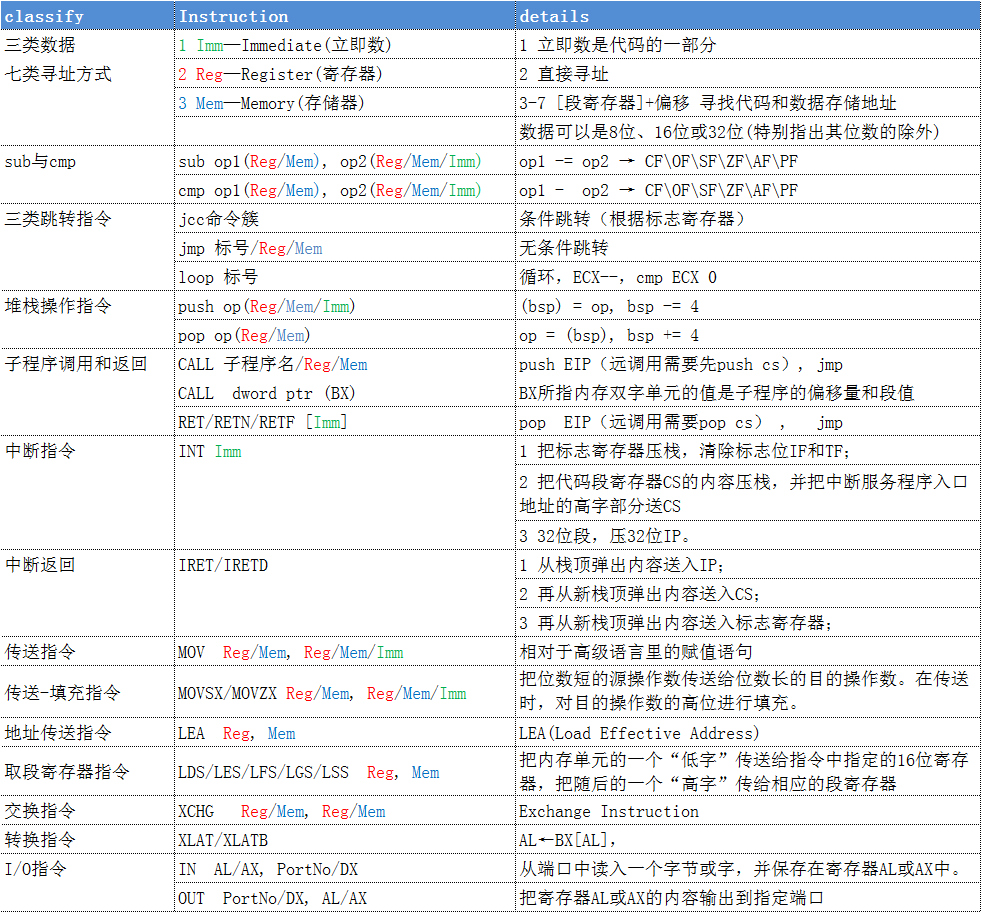Click the cell '循环, ECX--, cmp ECX 0'
The height and width of the screenshot is (912, 981).
point(748,276)
